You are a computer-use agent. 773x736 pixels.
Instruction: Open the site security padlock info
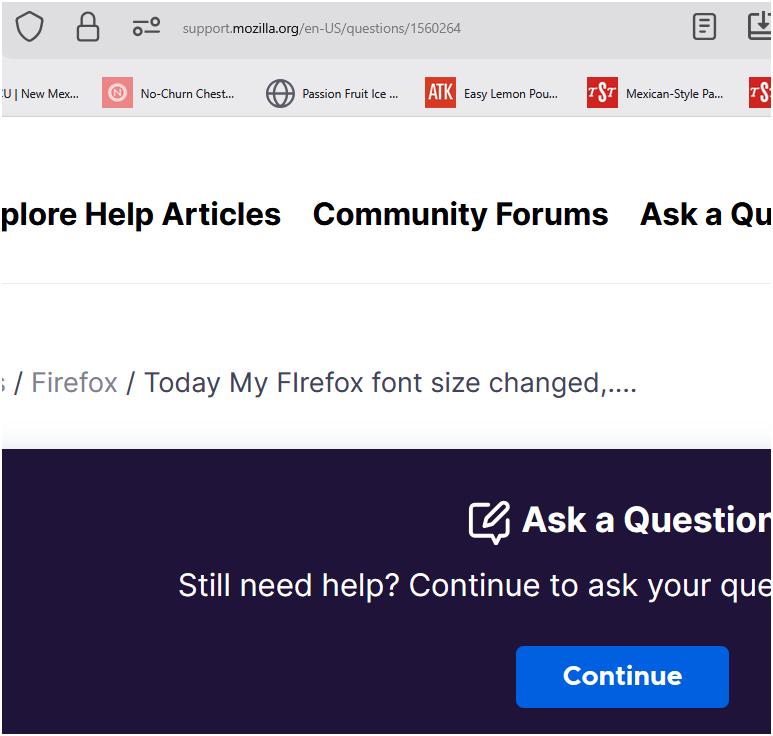coord(88,27)
